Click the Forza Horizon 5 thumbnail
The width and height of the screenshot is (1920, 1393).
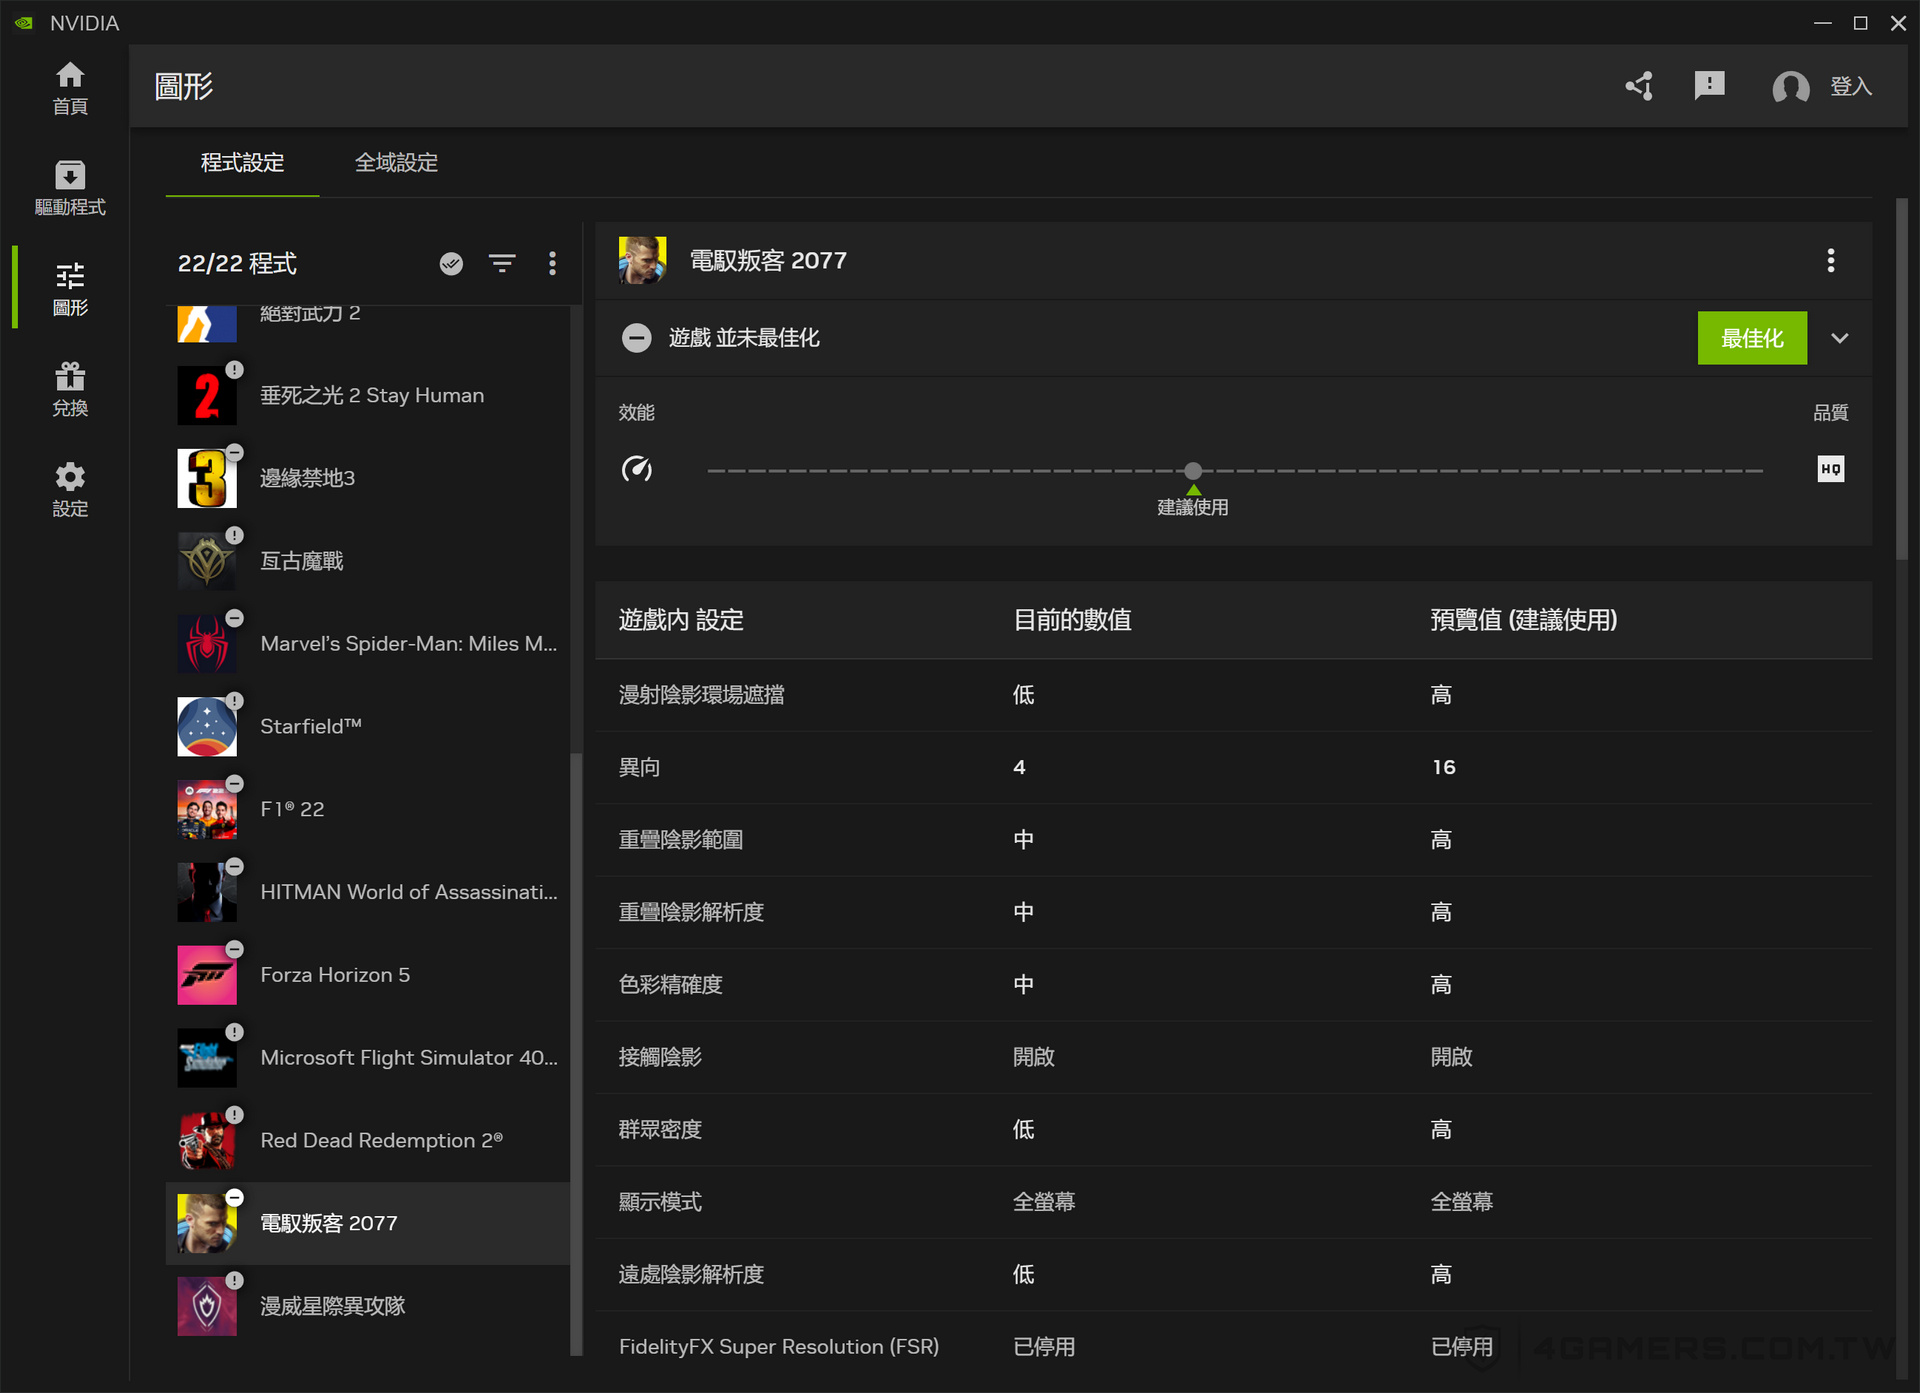pos(207,976)
